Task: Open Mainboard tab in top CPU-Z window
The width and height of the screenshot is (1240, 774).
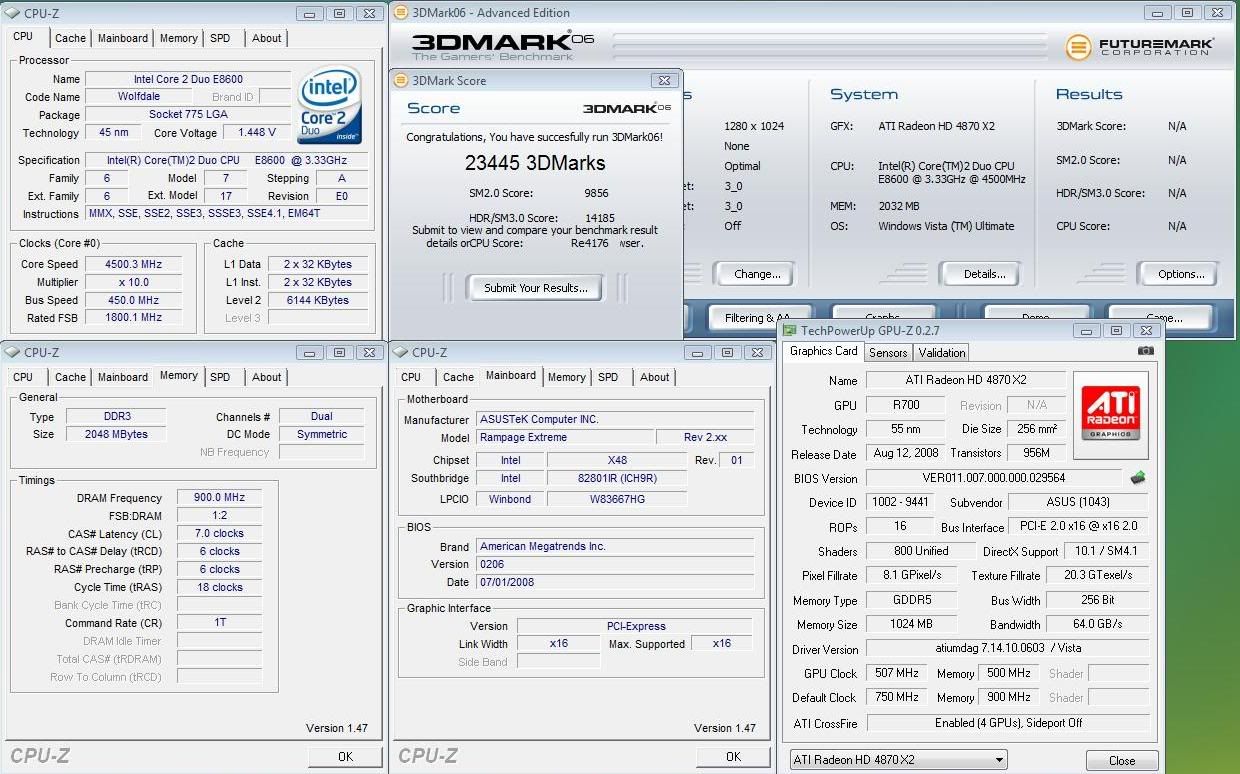Action: tap(123, 38)
